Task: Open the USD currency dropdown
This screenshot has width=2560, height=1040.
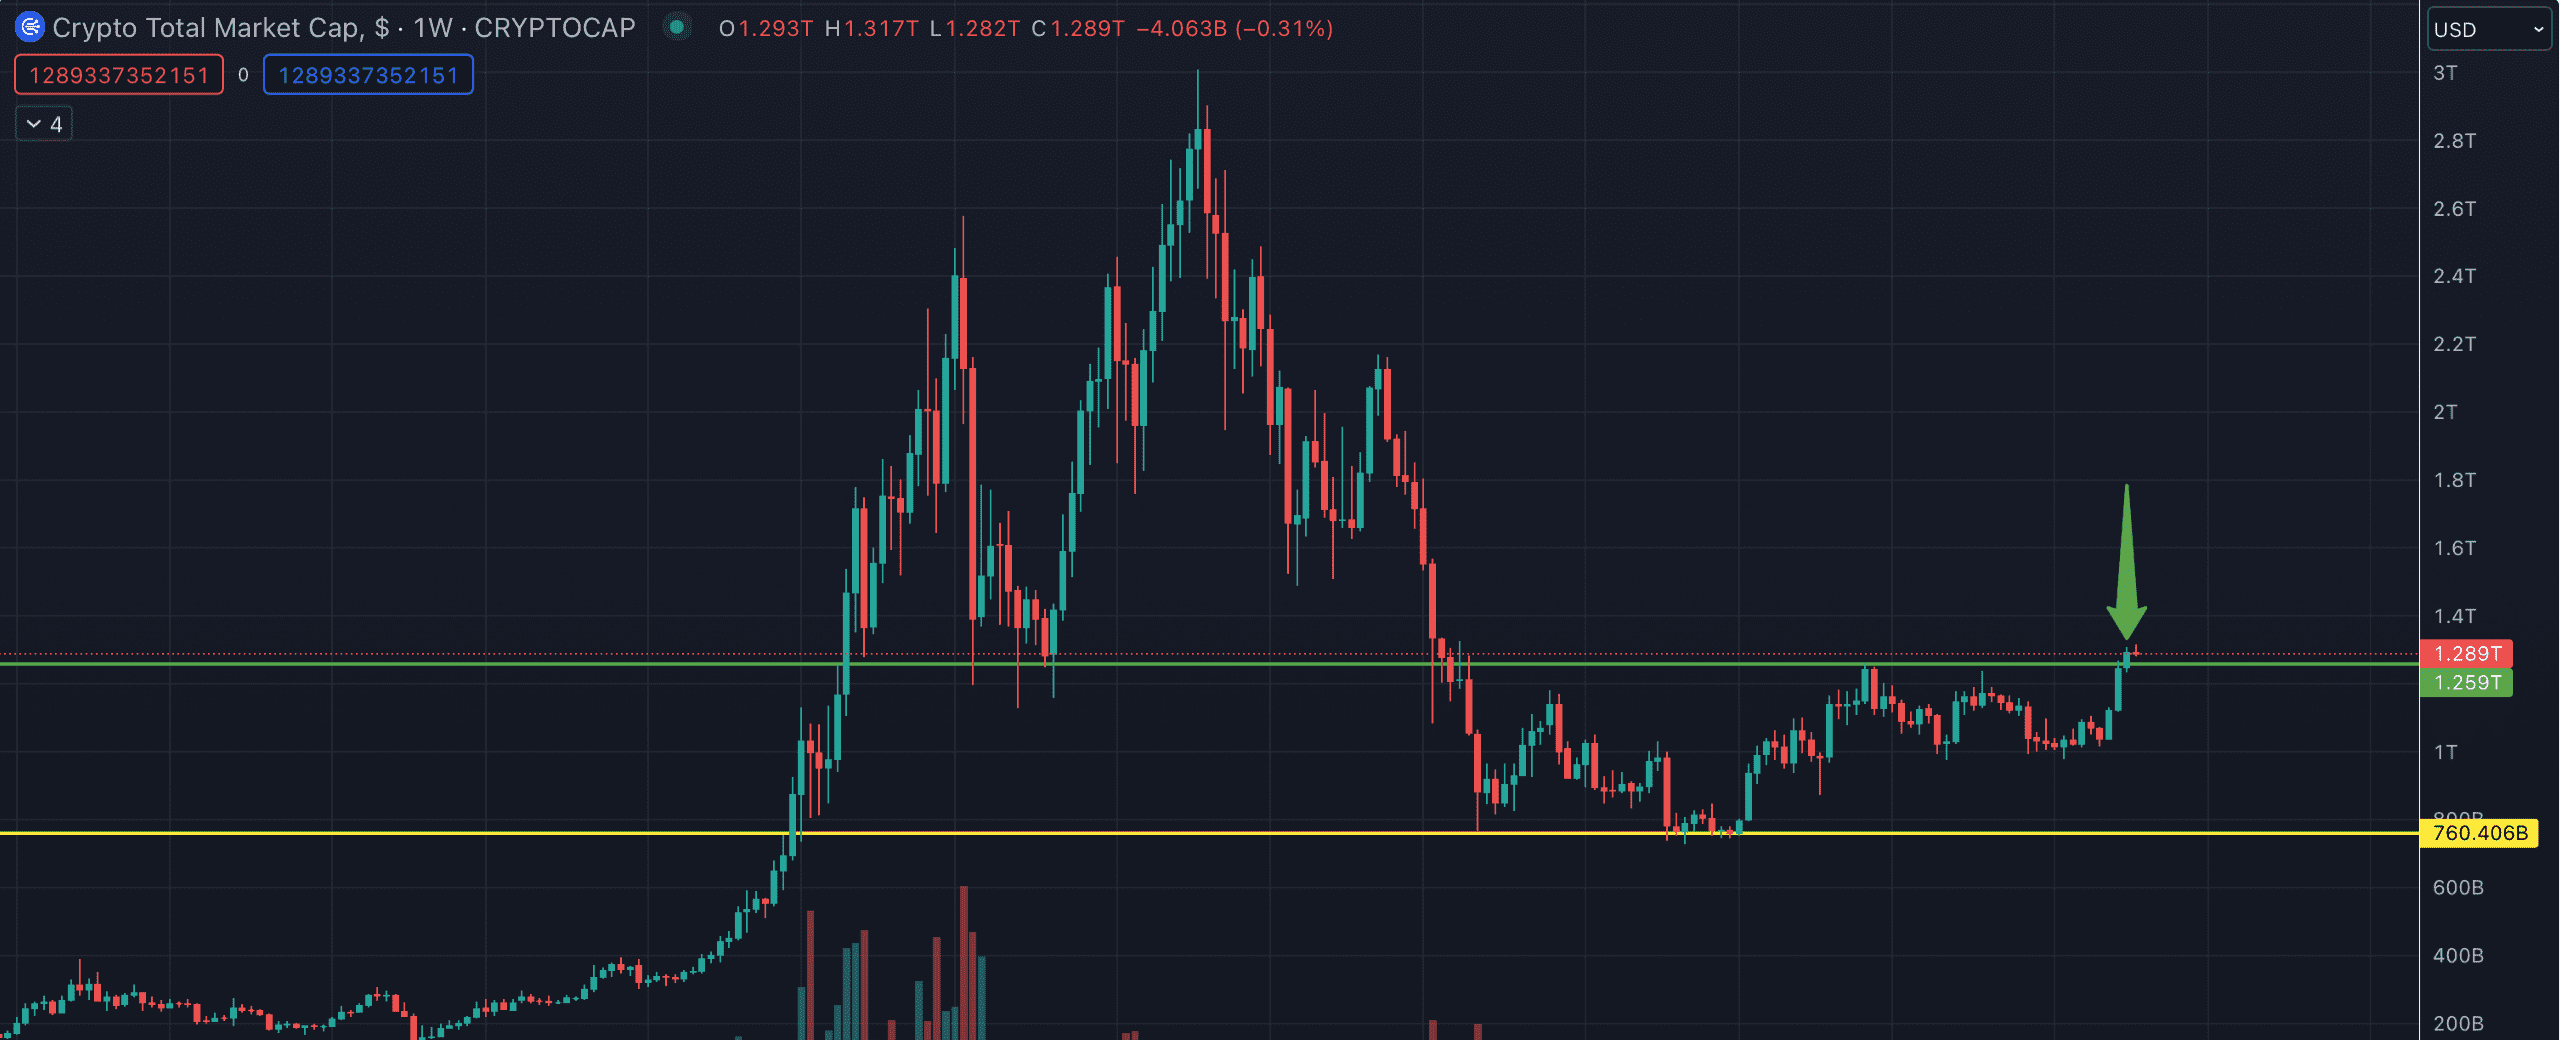Action: coord(2488,29)
